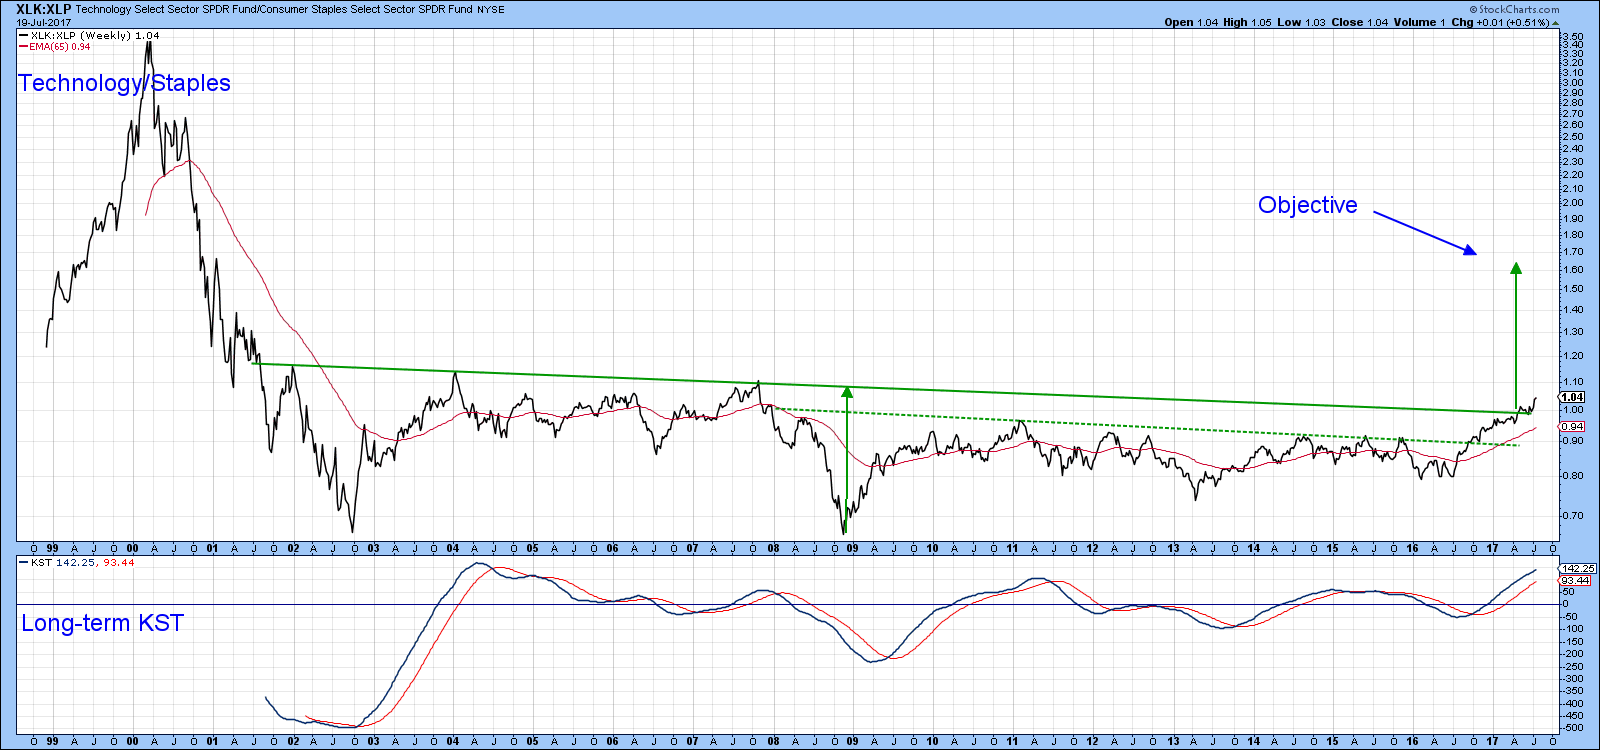Image resolution: width=1600 pixels, height=750 pixels.
Task: Click the red EMA(65) 0.94 legend entry
Action: tap(56, 46)
